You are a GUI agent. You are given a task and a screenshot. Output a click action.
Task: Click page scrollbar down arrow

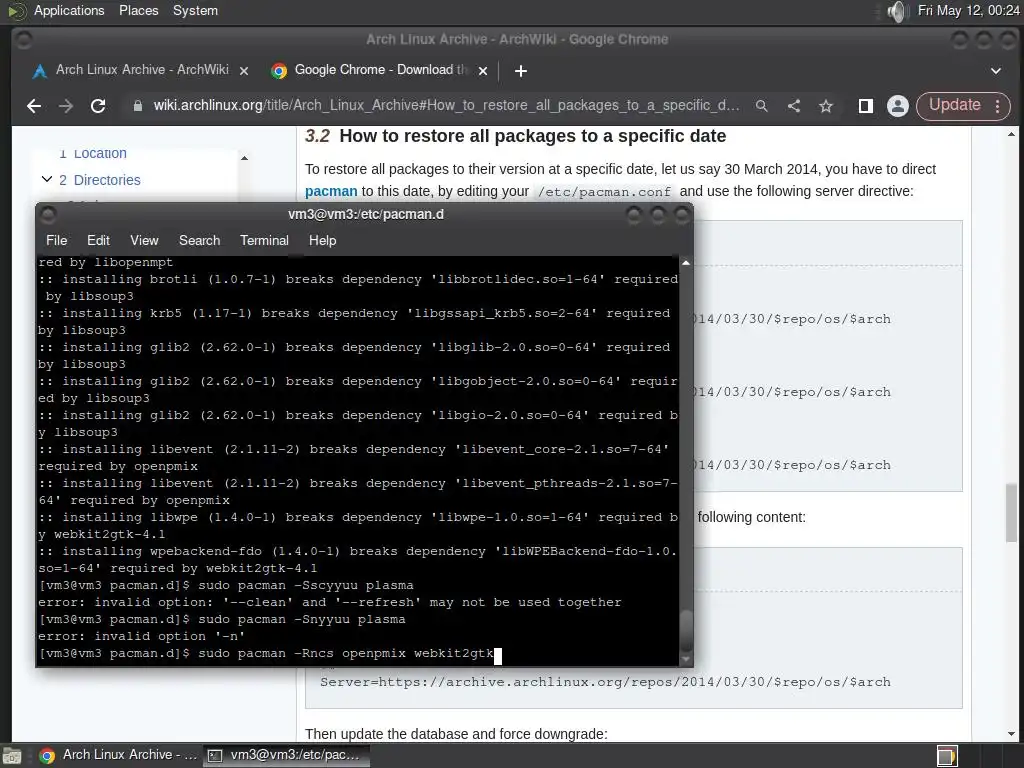[x=1011, y=734]
